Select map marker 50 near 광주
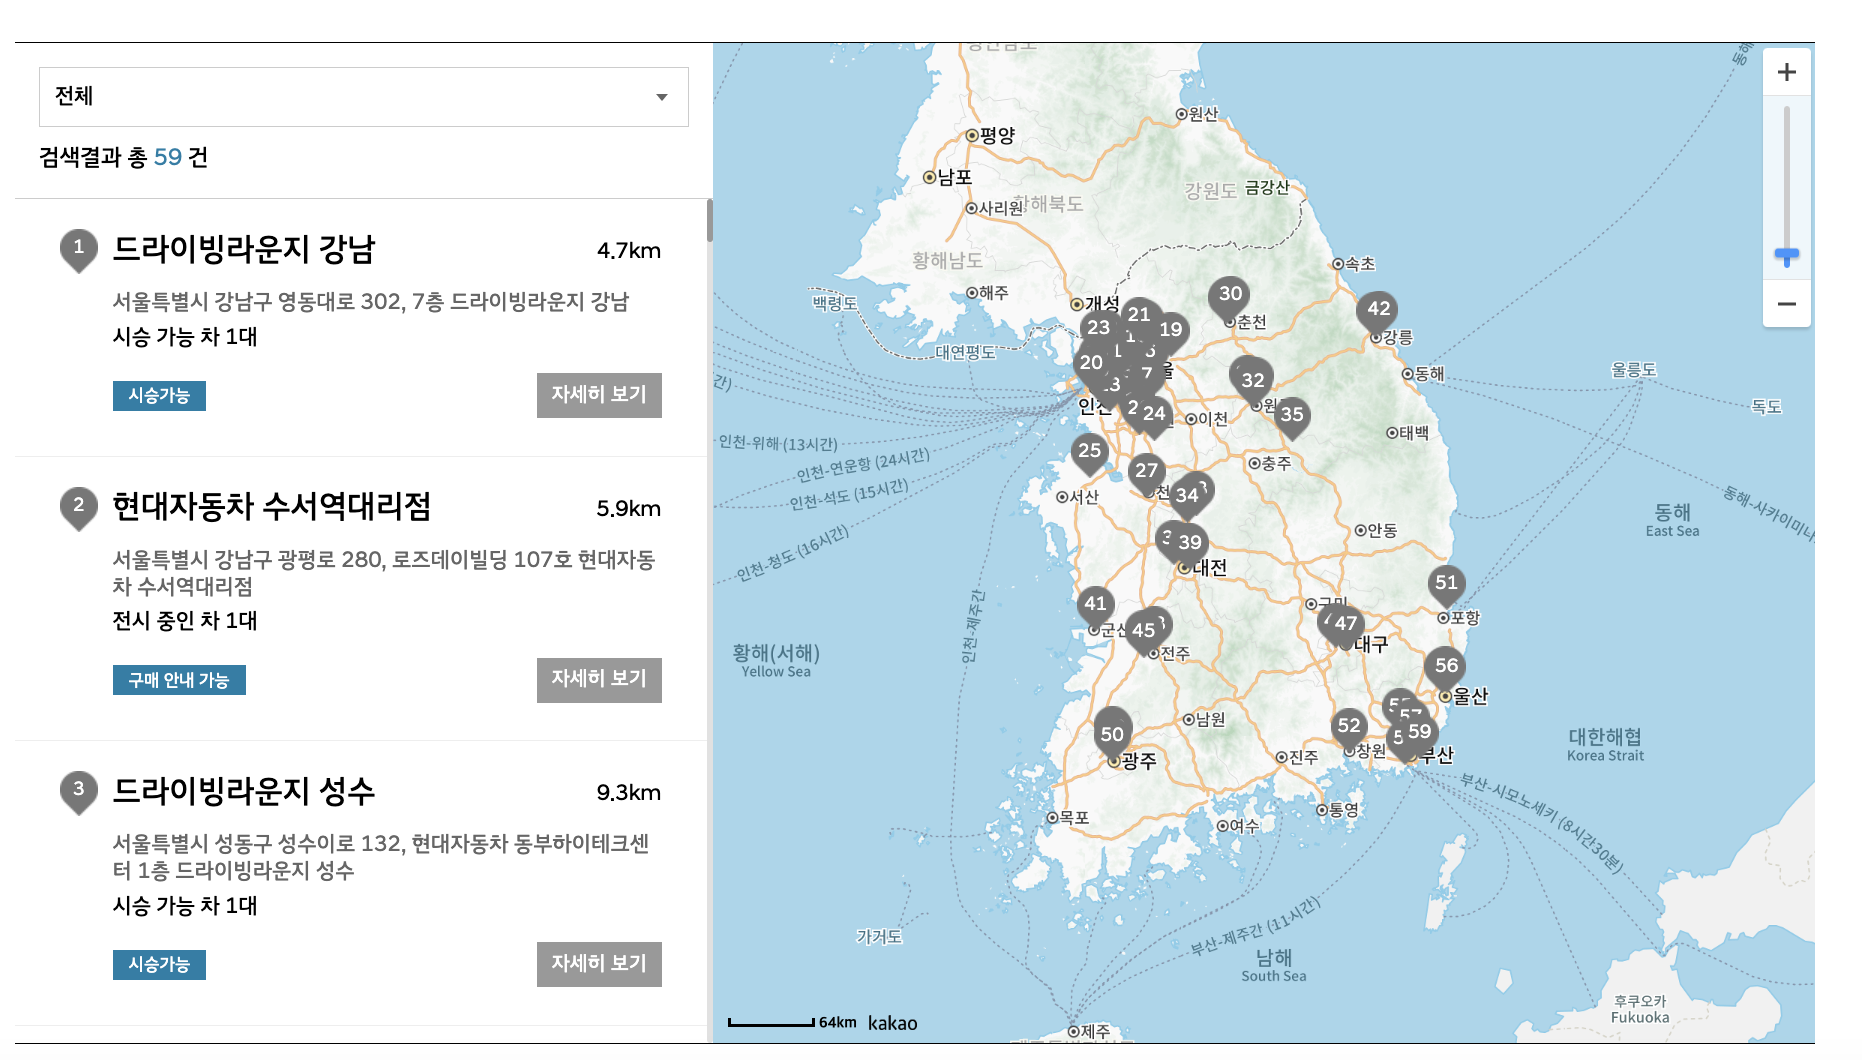The height and width of the screenshot is (1060, 1862). [x=1111, y=733]
